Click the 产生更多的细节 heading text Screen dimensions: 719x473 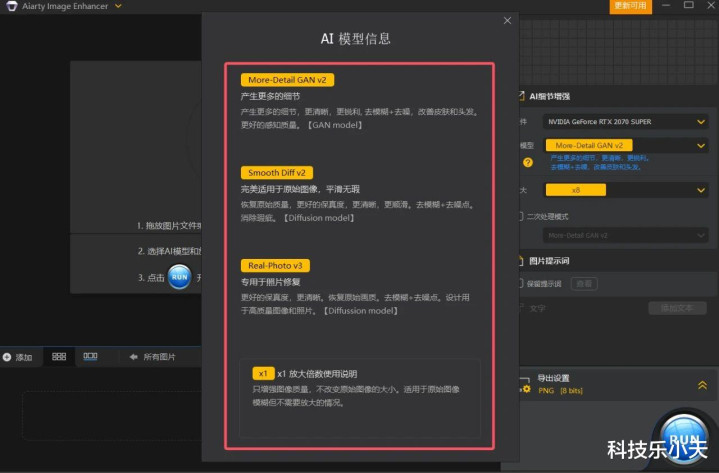(271, 97)
